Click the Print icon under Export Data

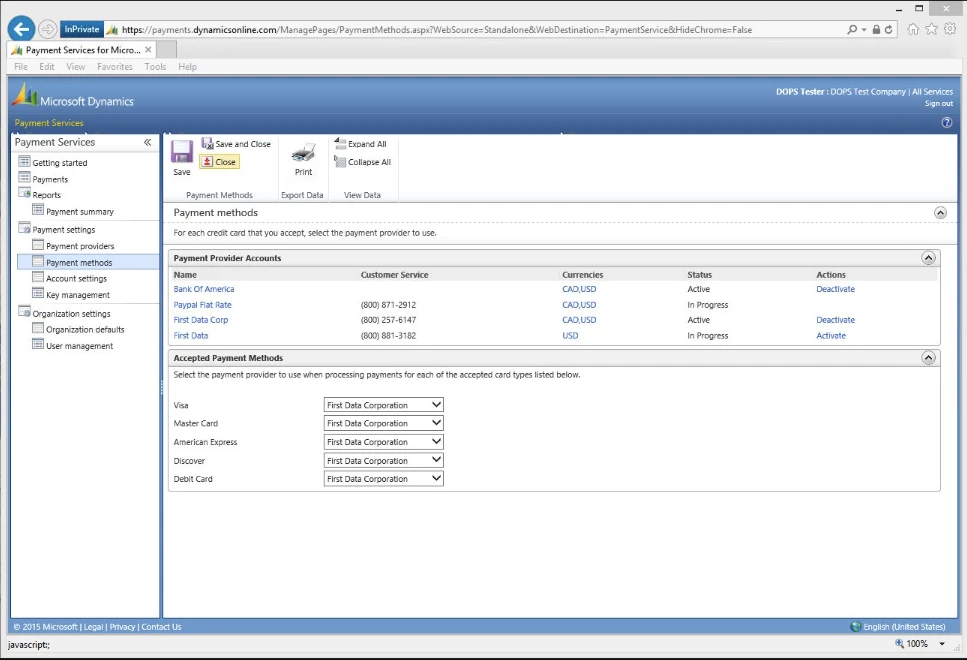point(301,157)
